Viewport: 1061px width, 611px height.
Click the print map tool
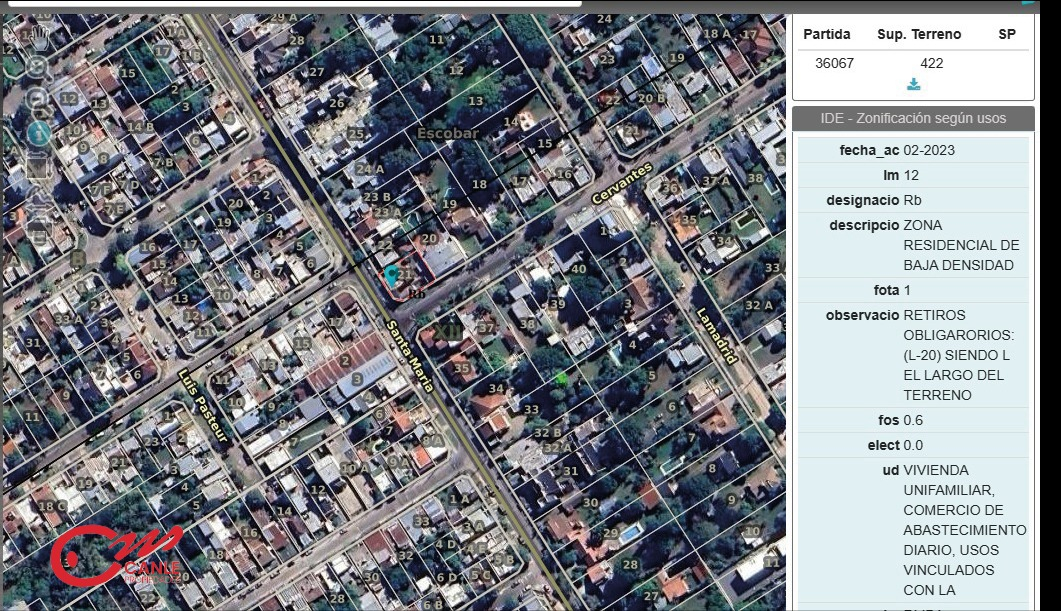tap(38, 233)
